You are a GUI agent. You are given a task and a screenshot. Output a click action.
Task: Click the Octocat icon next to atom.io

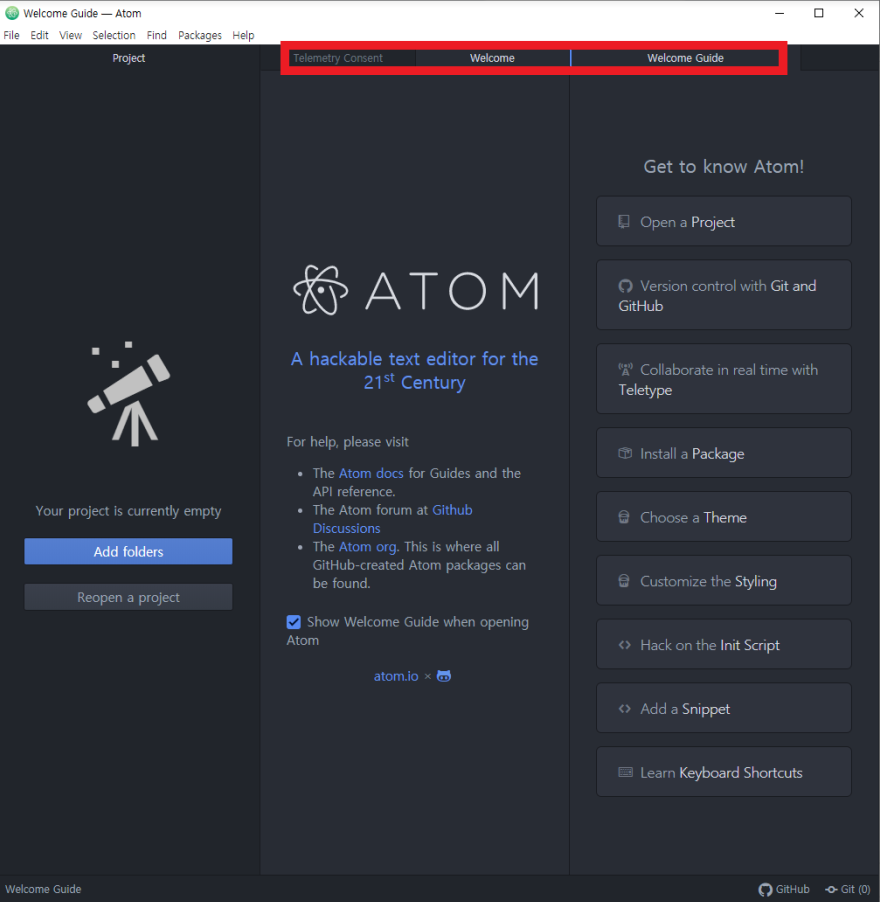(443, 676)
